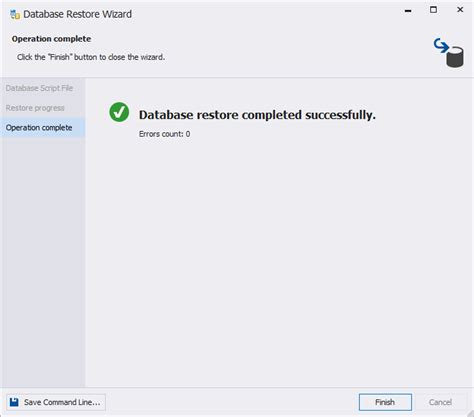The width and height of the screenshot is (474, 417).
Task: Click the Database restore completed successfully message
Action: tap(257, 115)
